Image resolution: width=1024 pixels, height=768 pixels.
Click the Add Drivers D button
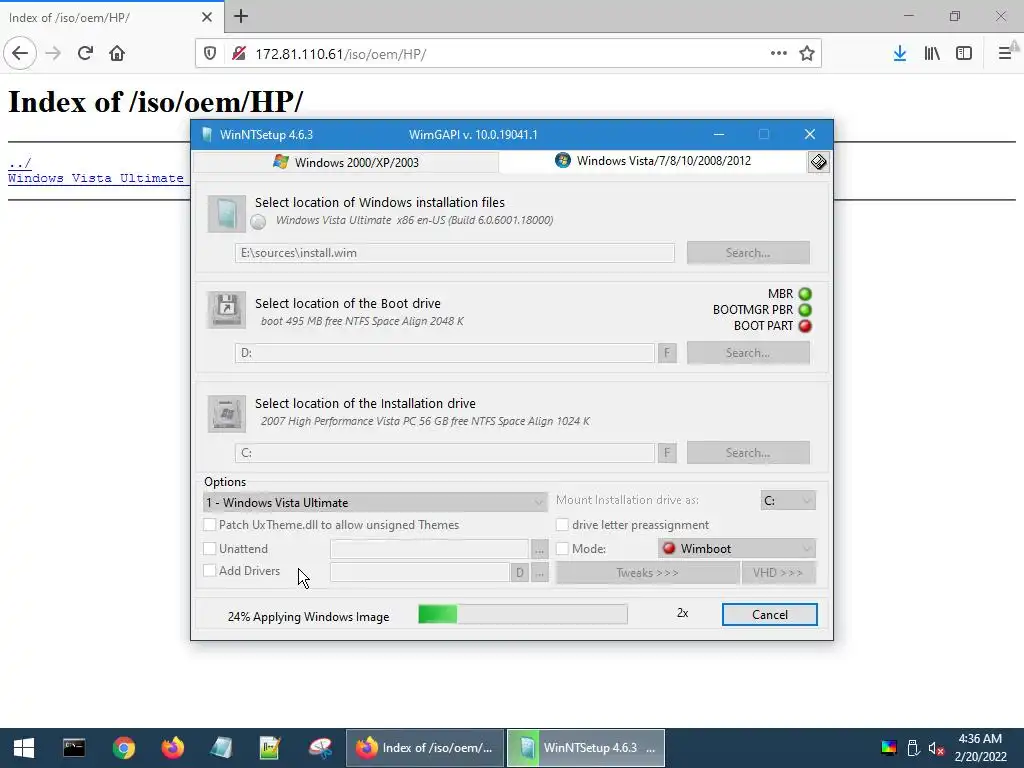(x=519, y=573)
